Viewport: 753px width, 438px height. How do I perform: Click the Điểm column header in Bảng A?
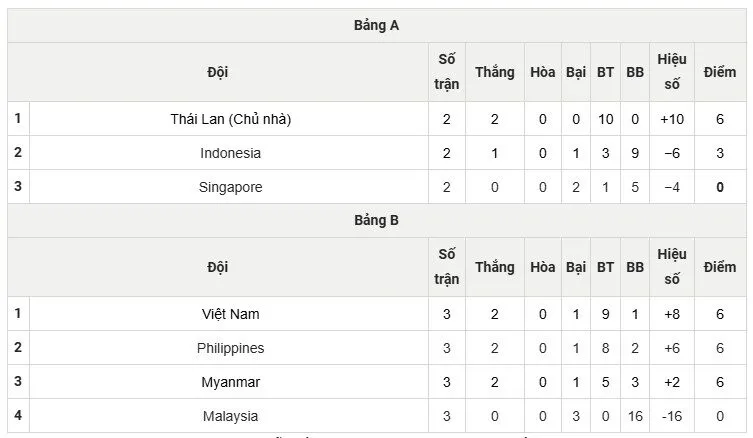[x=719, y=72]
